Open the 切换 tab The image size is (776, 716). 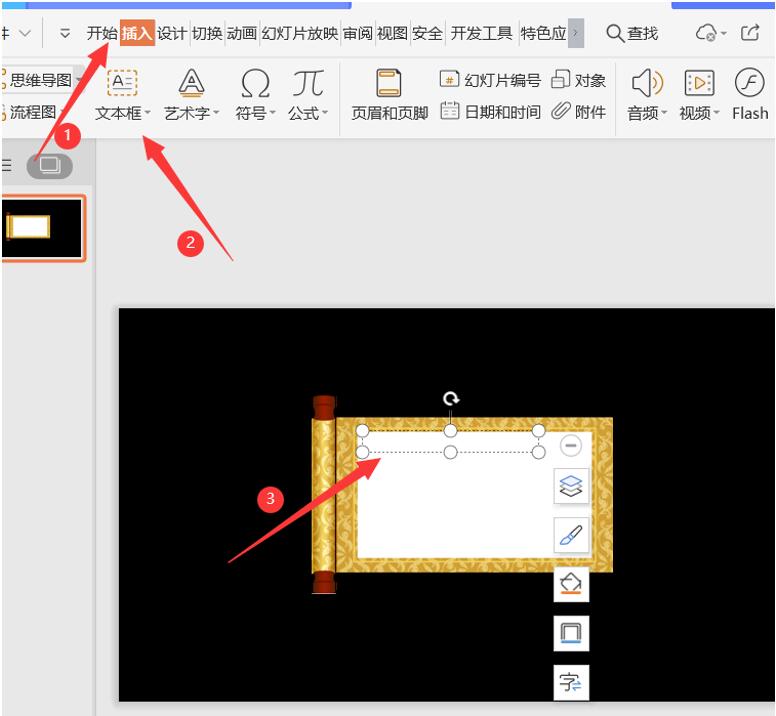[x=207, y=33]
